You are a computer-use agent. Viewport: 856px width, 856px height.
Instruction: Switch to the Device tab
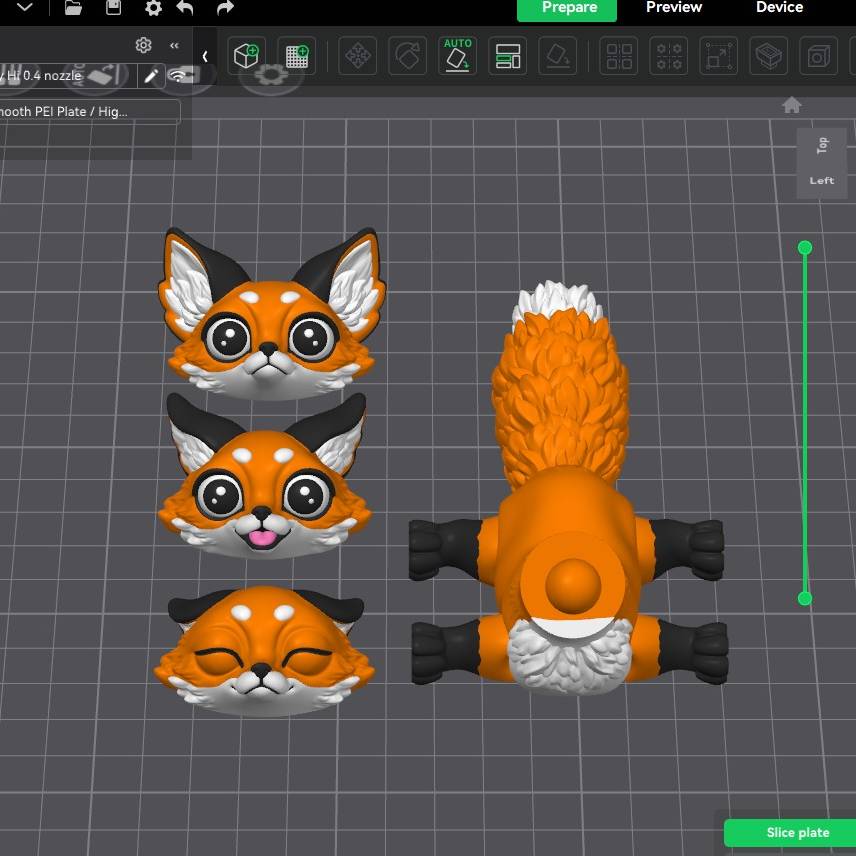[779, 8]
